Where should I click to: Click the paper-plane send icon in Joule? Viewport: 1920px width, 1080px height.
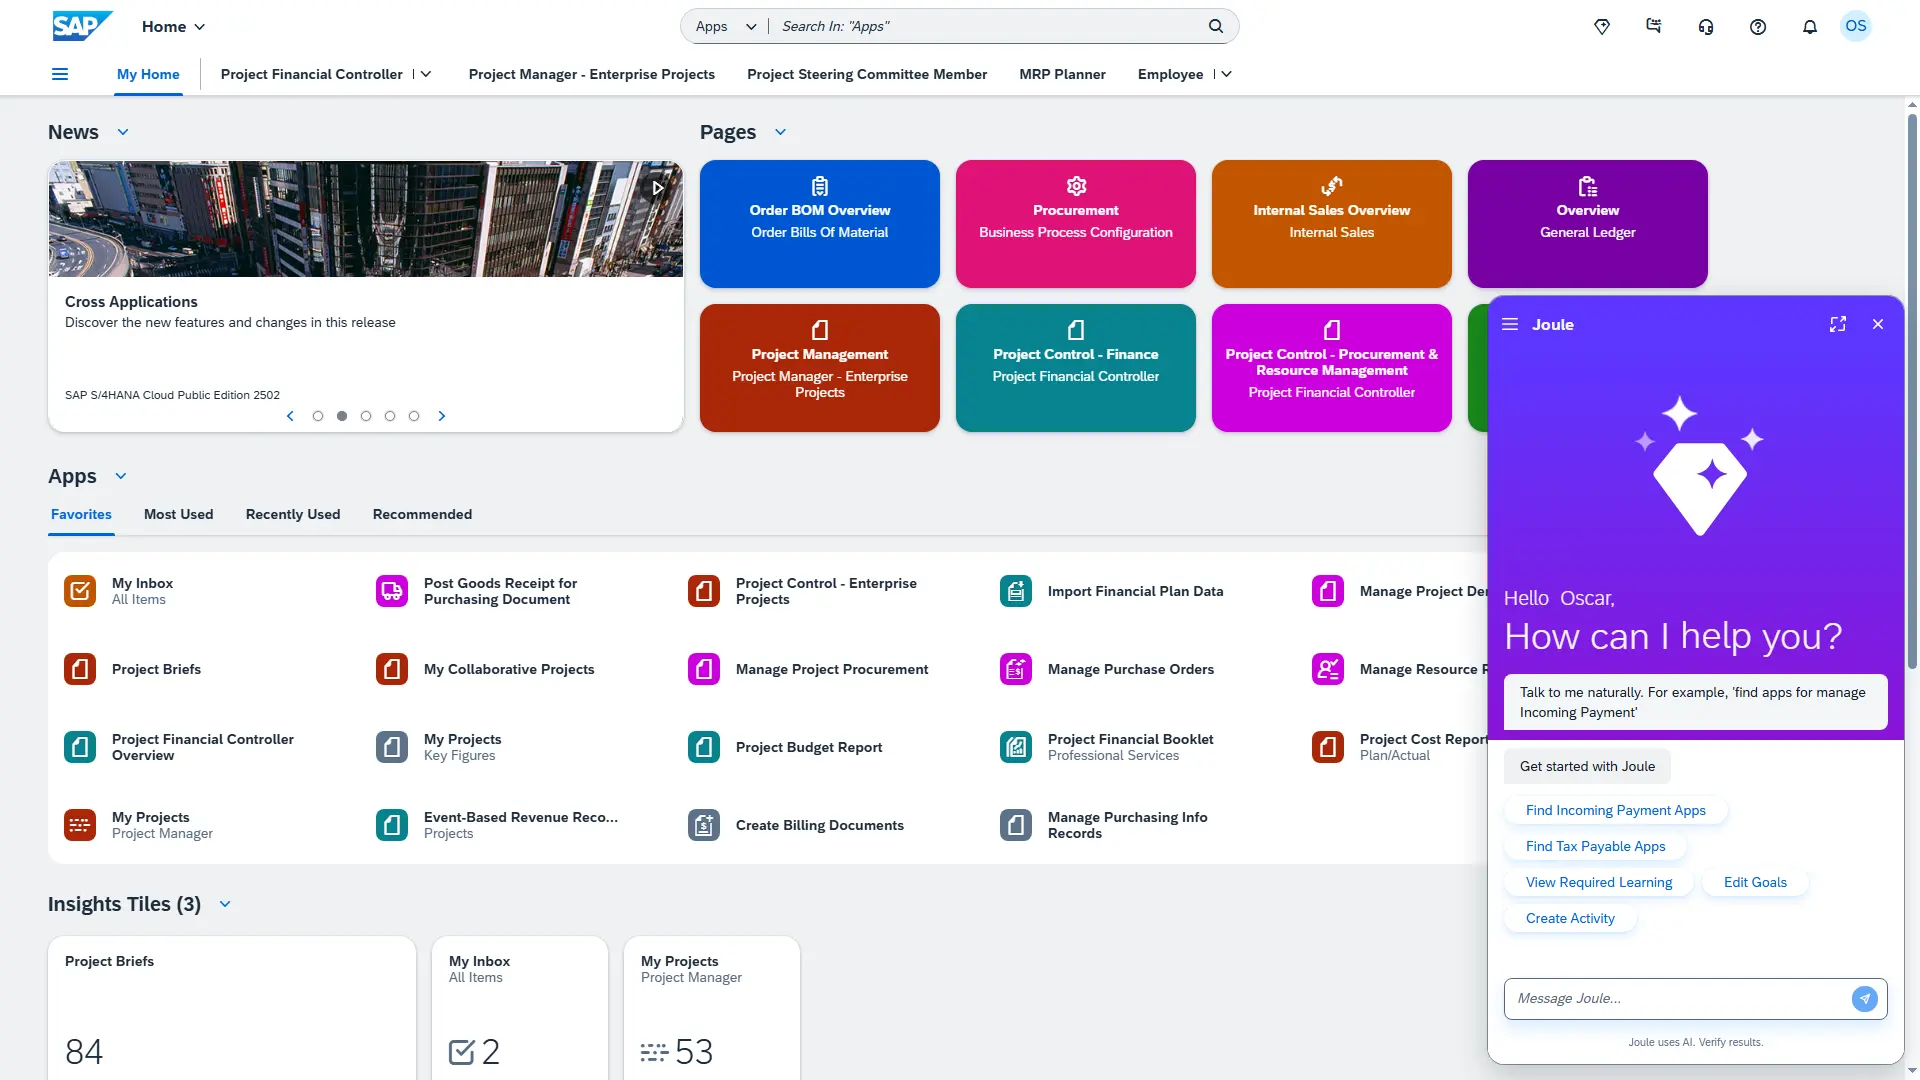[x=1863, y=998]
